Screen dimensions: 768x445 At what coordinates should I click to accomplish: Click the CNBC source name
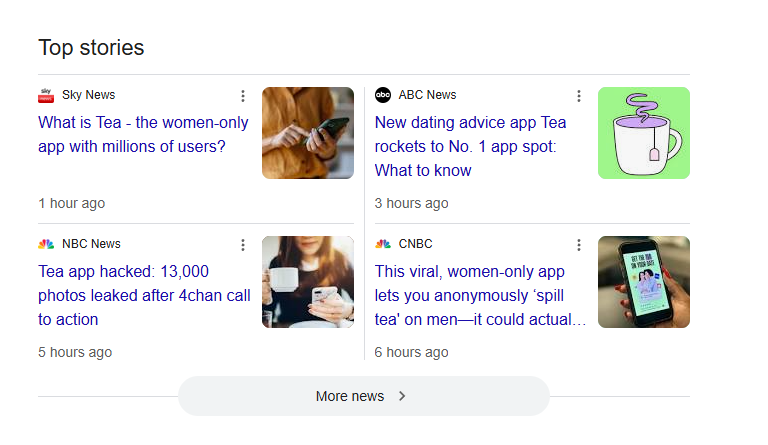point(415,244)
